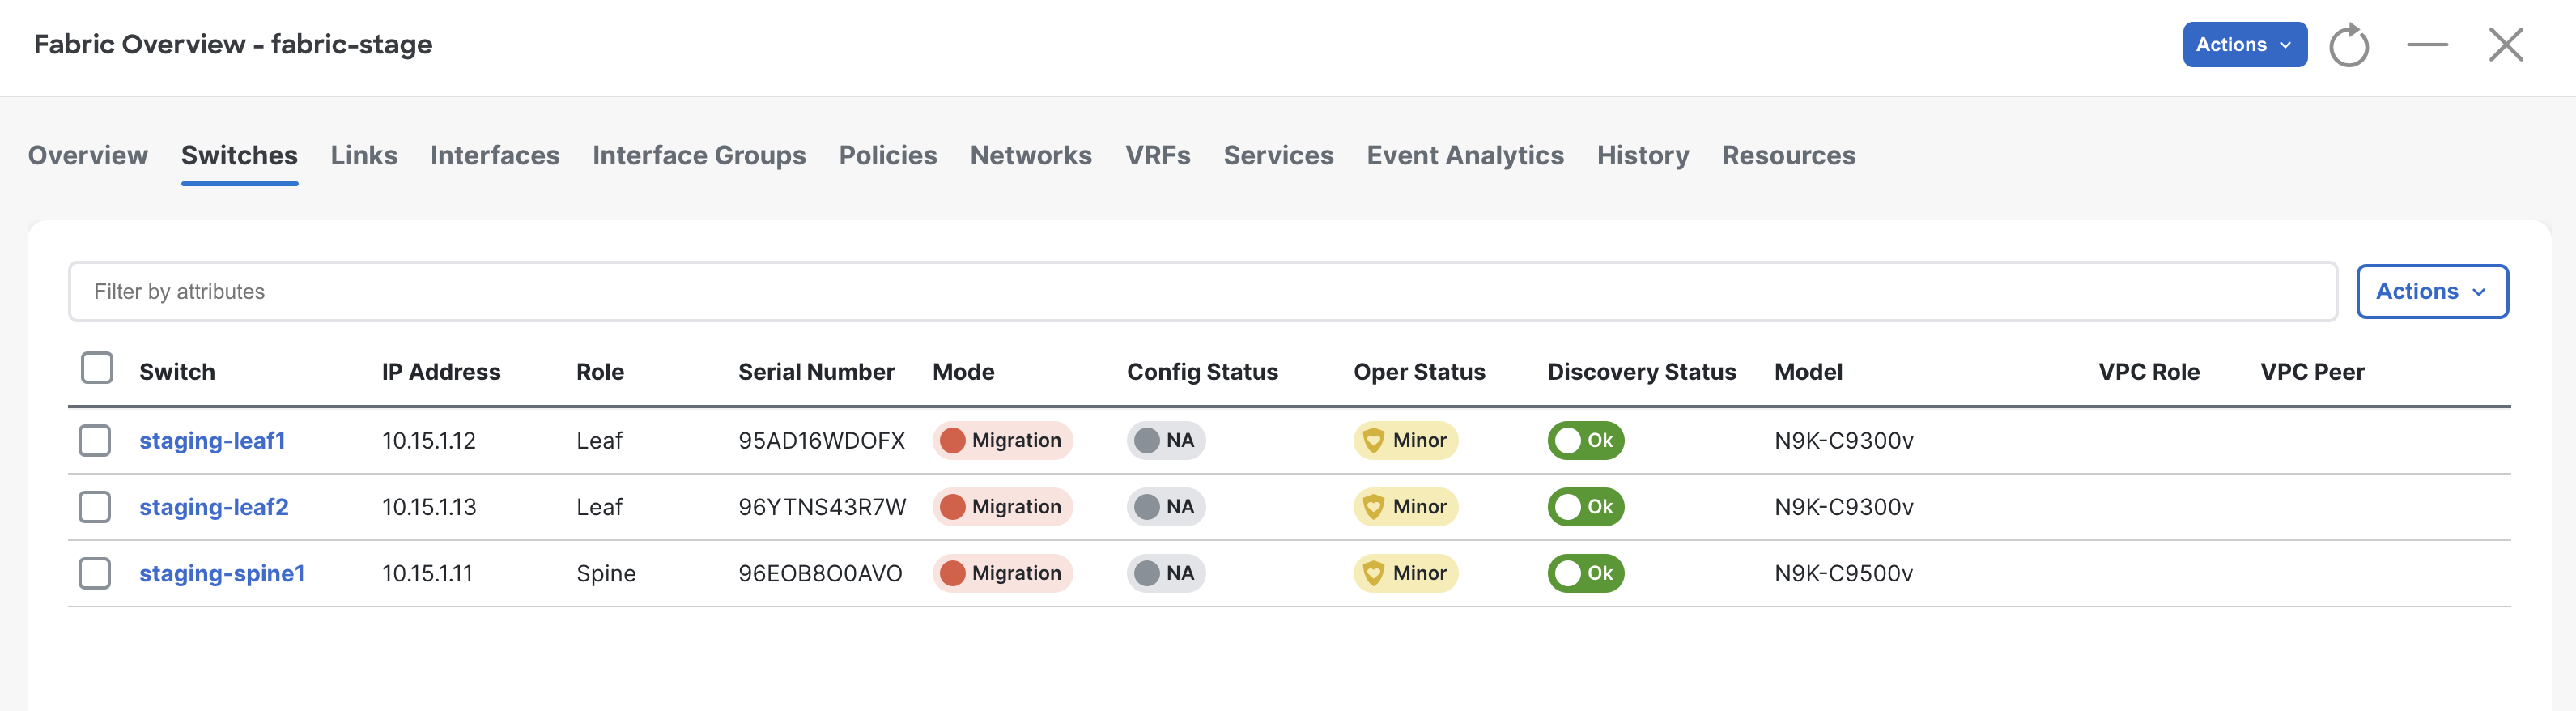The height and width of the screenshot is (711, 2576).
Task: Click IP address 10.15.1.12
Action: [429, 440]
